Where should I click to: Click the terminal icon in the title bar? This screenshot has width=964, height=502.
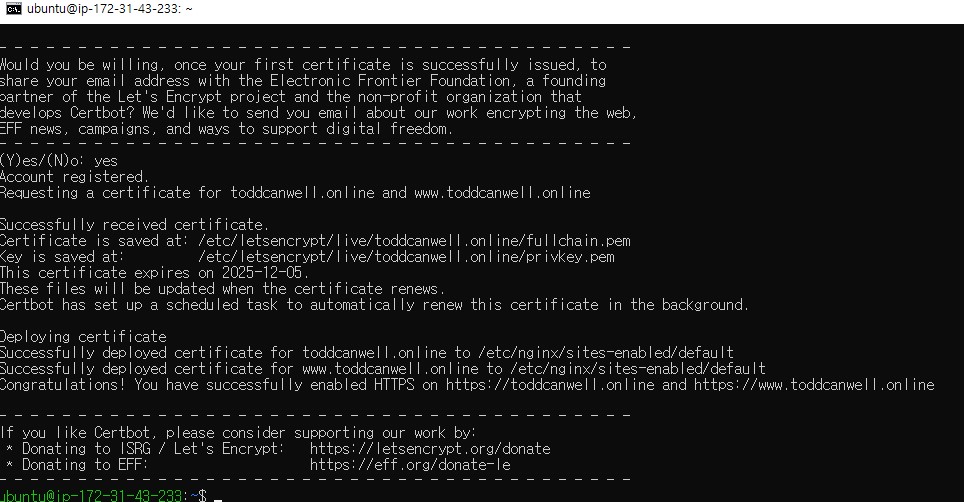[x=13, y=9]
